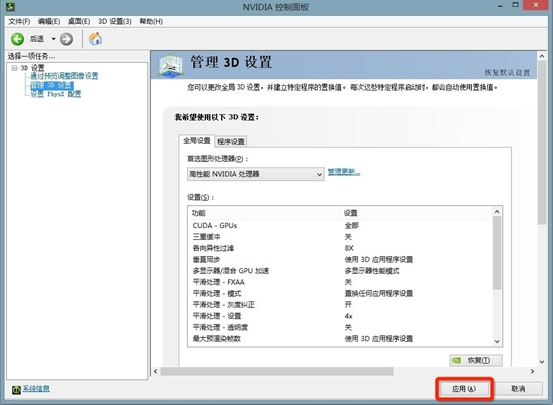The width and height of the screenshot is (553, 405).
Task: Select the 垂直同步 setting row
Action: [340, 259]
